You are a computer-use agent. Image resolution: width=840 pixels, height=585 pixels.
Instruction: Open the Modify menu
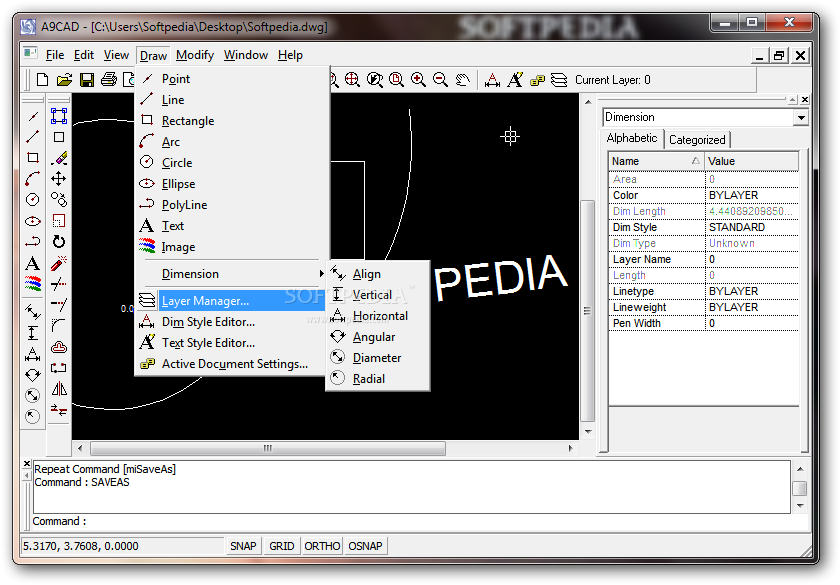(x=194, y=55)
